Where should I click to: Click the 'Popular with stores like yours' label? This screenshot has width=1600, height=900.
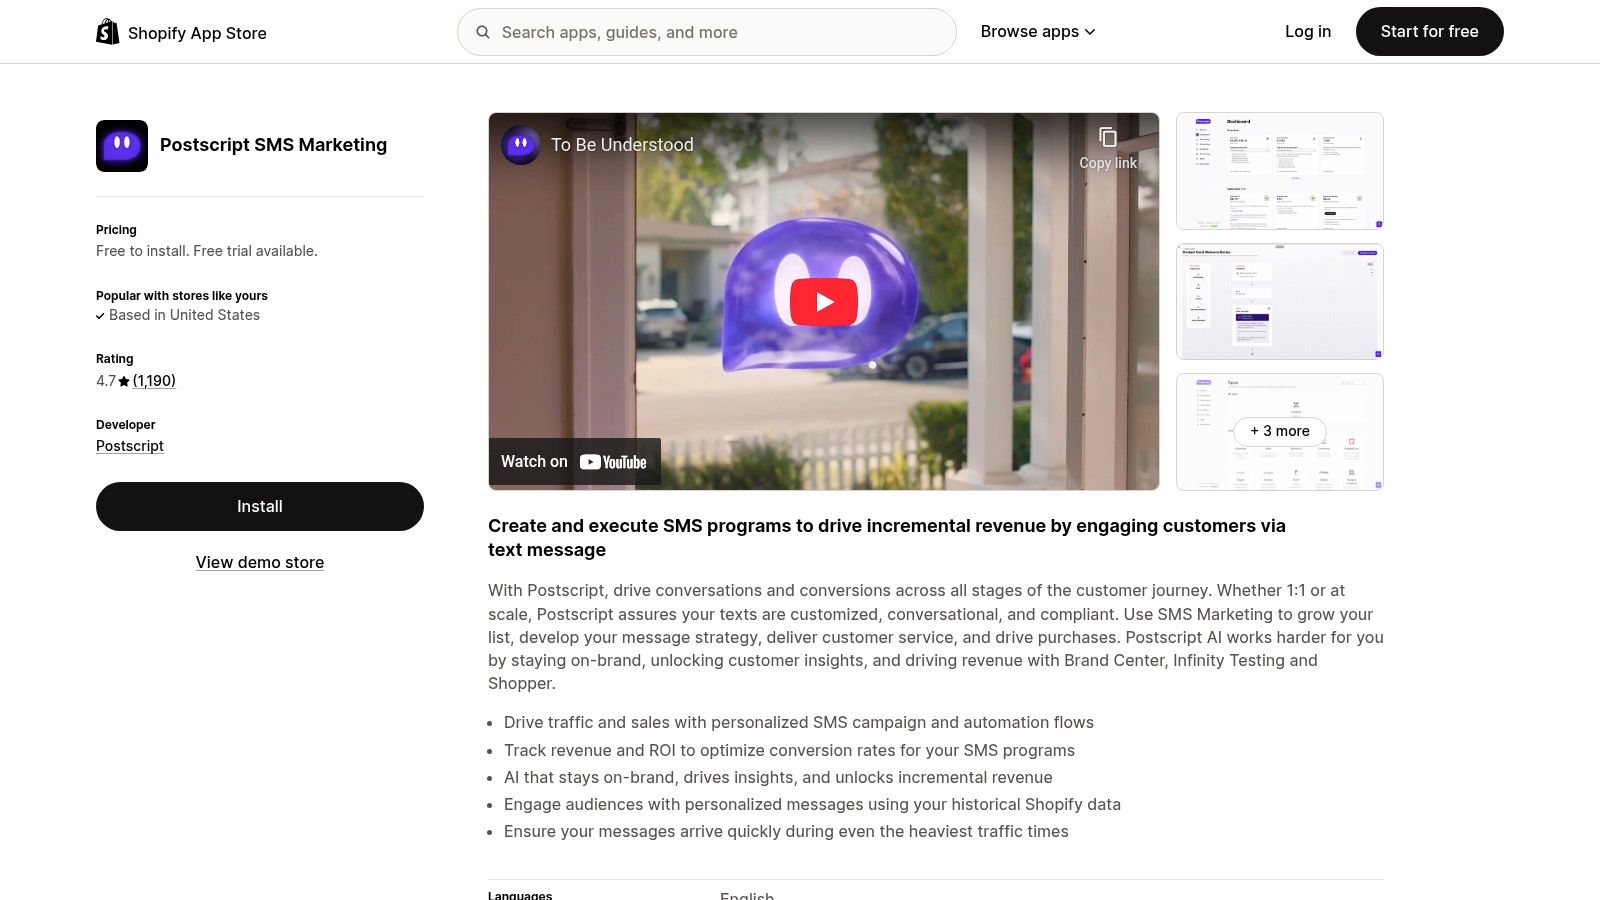(182, 296)
